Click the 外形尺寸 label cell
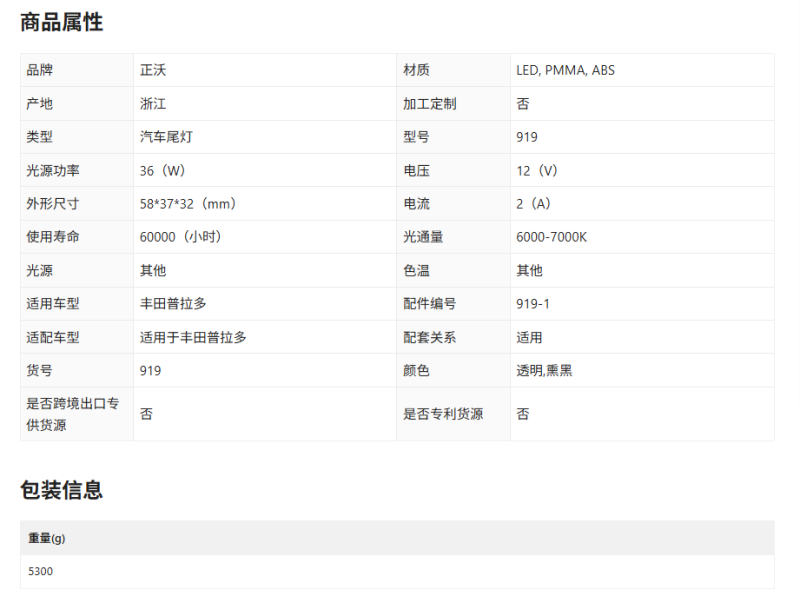Image resolution: width=800 pixels, height=616 pixels. point(77,204)
